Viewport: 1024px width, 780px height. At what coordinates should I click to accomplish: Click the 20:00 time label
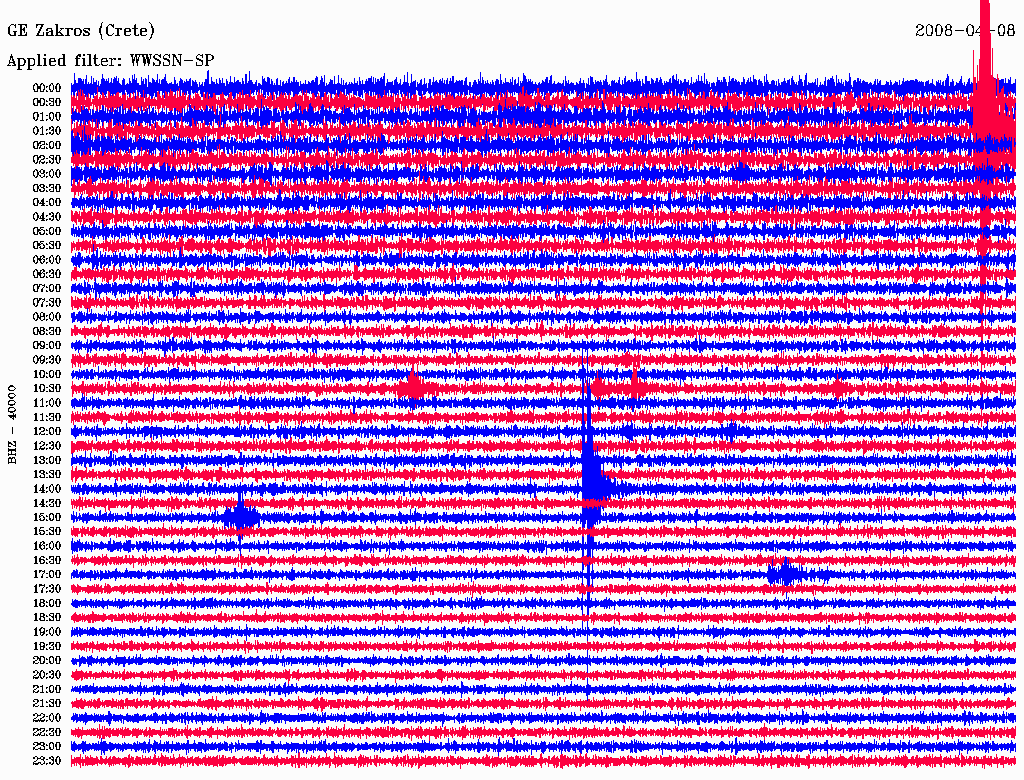click(x=47, y=660)
